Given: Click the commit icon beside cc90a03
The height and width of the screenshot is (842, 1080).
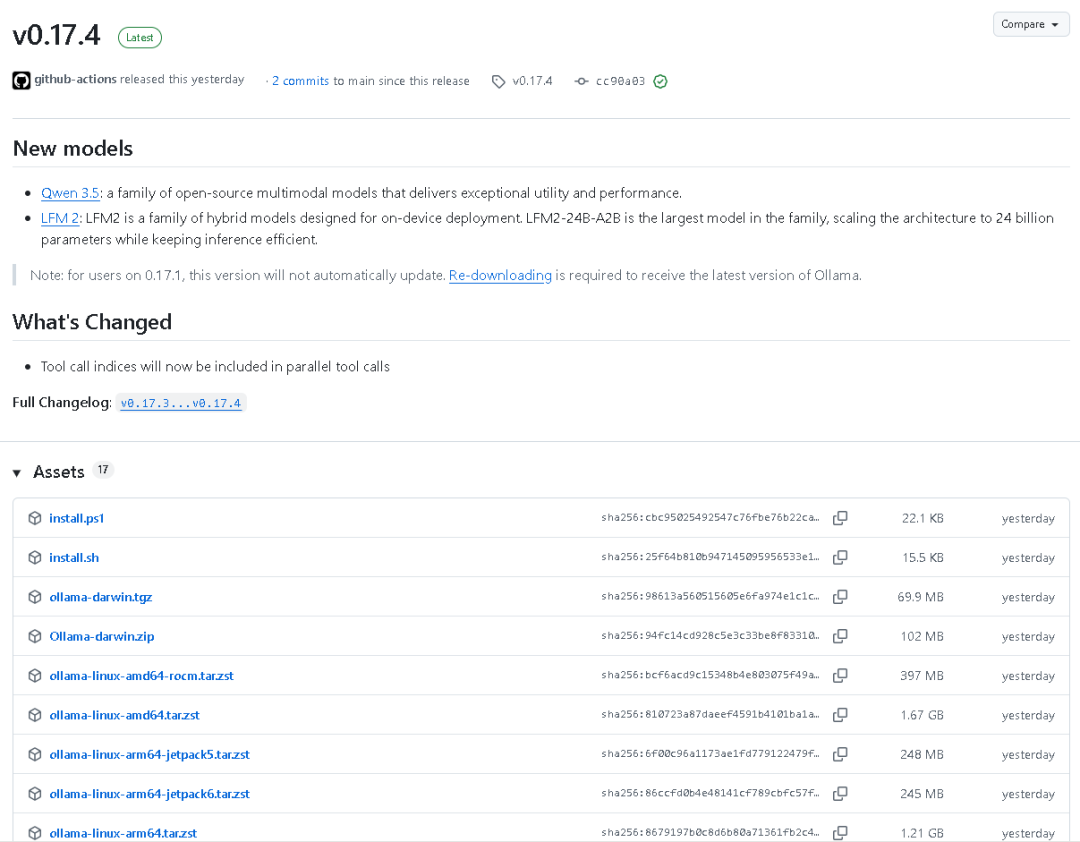Looking at the screenshot, I should [x=581, y=81].
